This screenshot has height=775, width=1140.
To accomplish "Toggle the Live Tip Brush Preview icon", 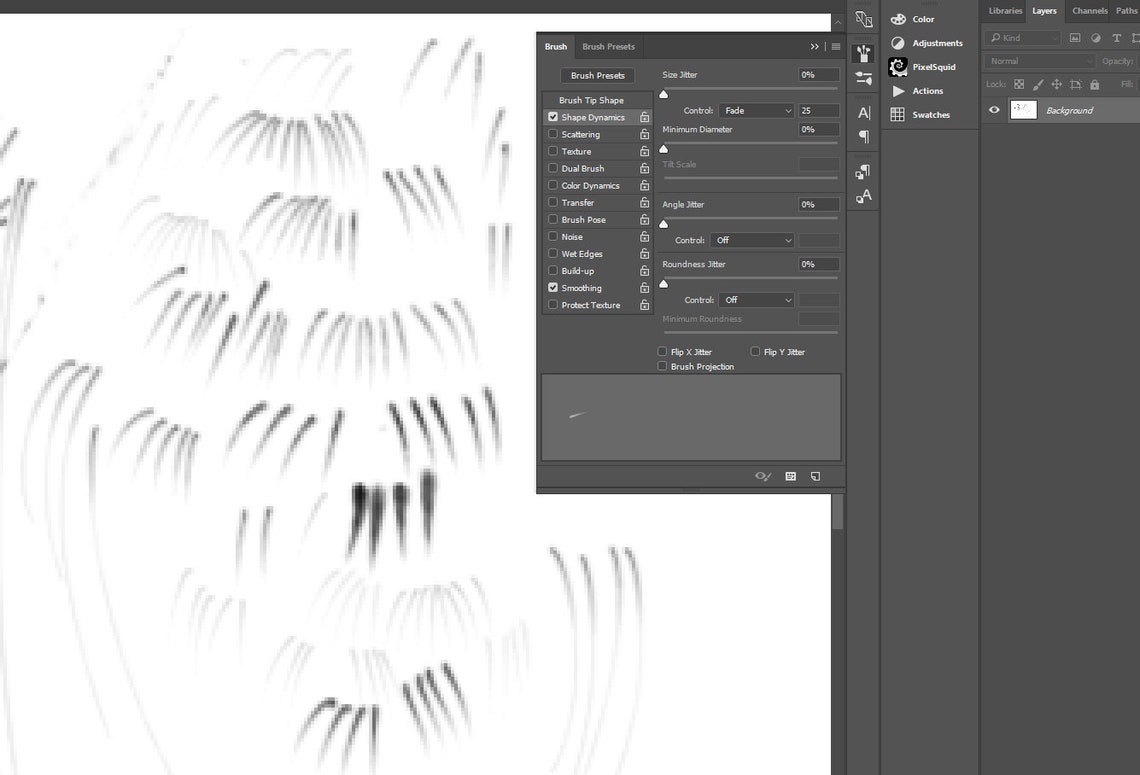I will (x=763, y=476).
